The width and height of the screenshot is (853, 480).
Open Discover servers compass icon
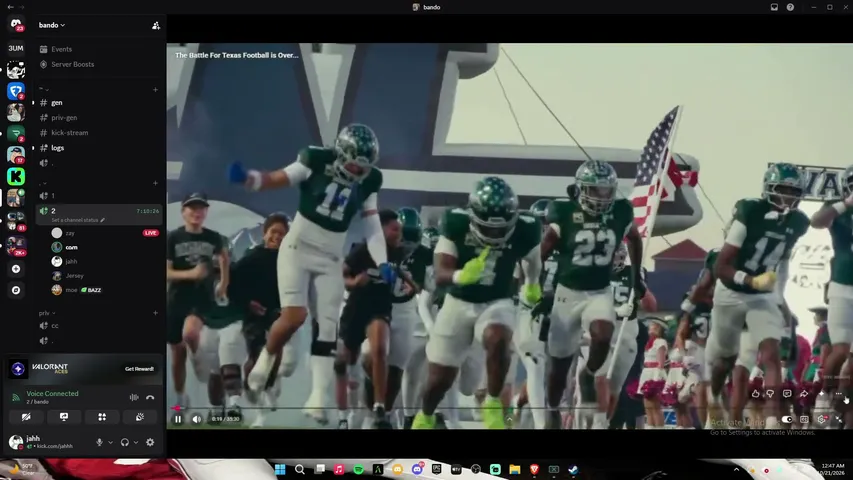(x=16, y=290)
